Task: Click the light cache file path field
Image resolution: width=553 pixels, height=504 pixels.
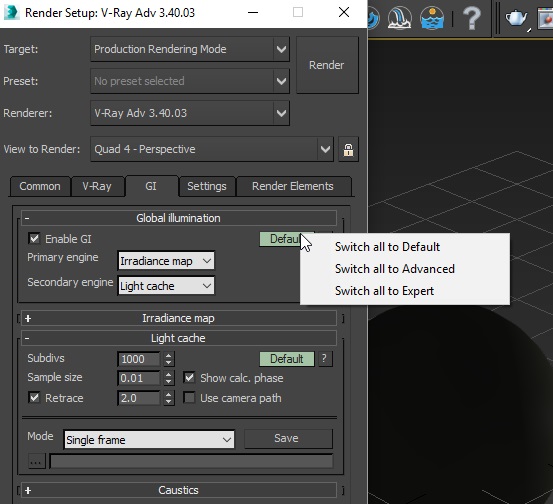Action: 191,461
